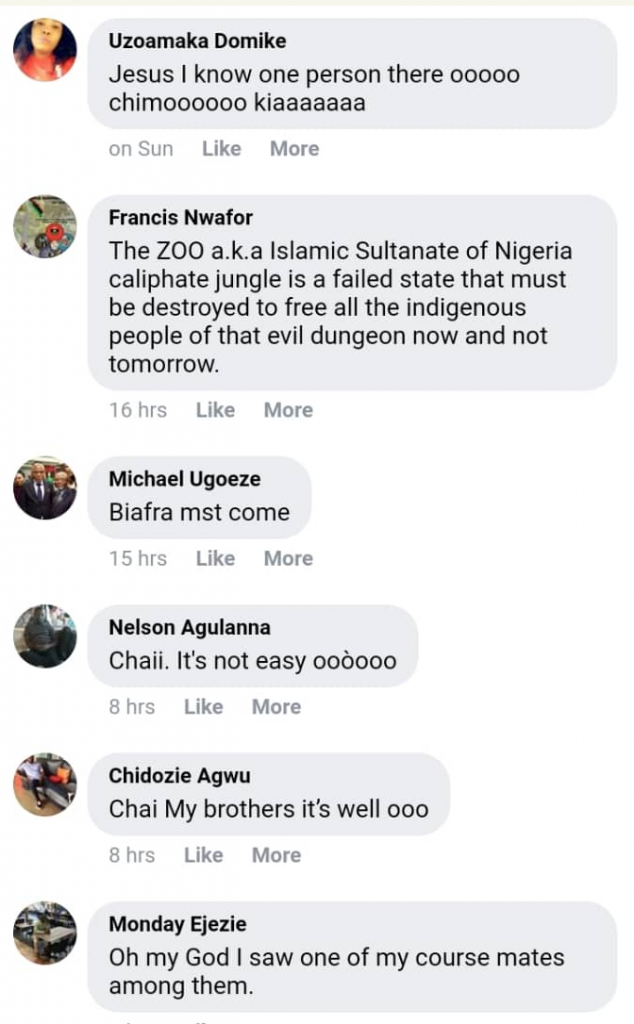Open Michael Ugoeze's profile picture
This screenshot has width=634, height=1024.
[45, 488]
